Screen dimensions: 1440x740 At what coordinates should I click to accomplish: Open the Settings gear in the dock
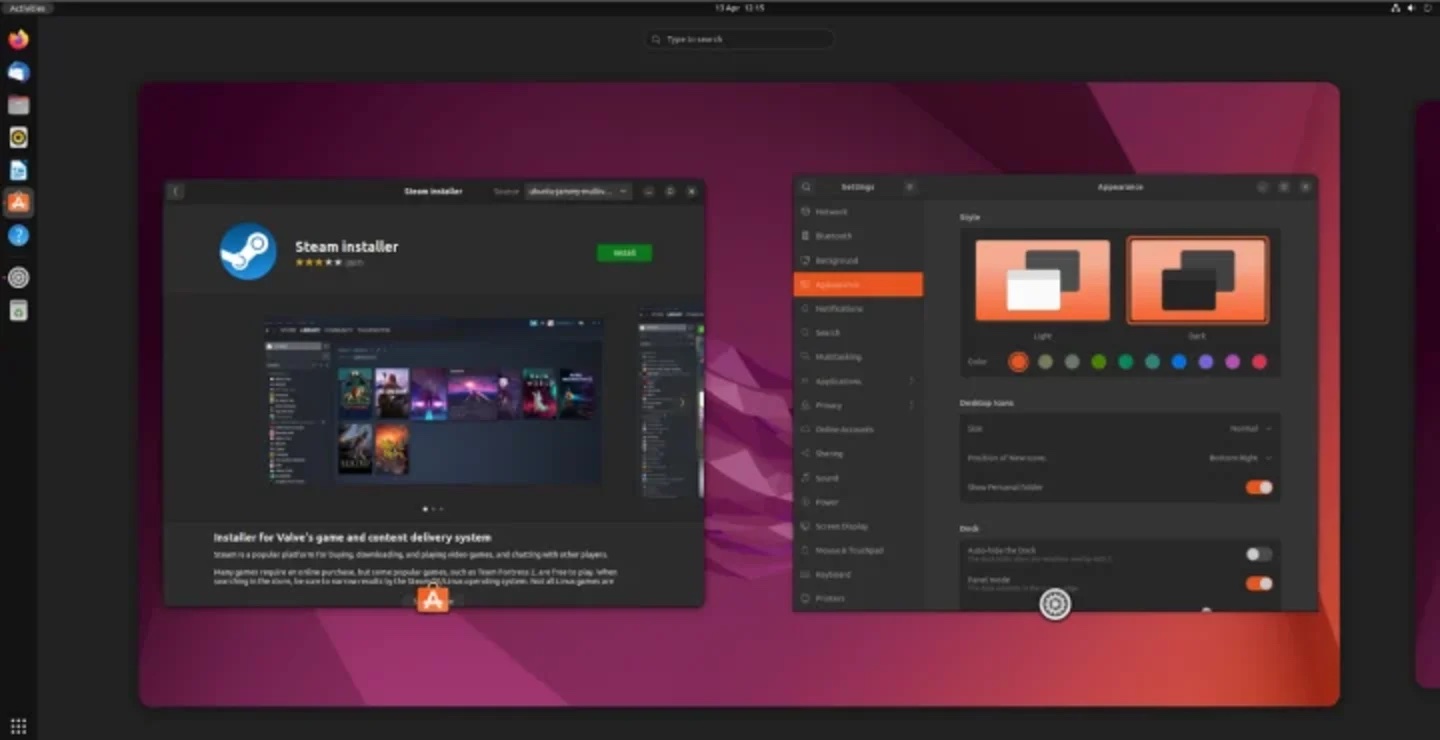(18, 278)
